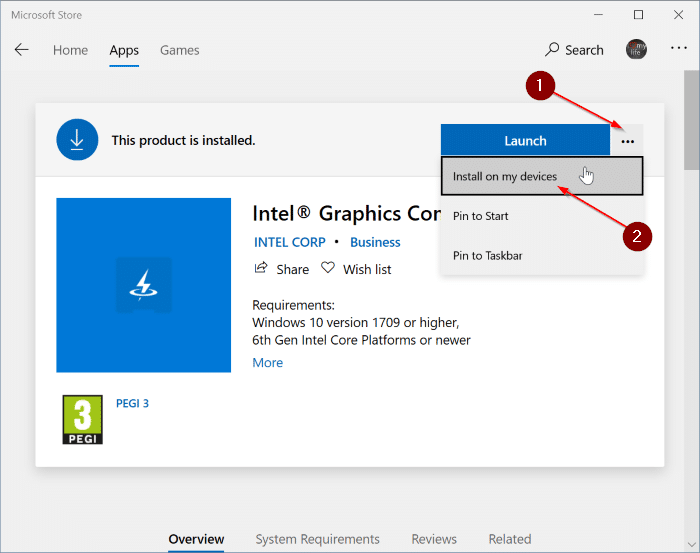Click the Wish list heart icon
The height and width of the screenshot is (553, 700).
coord(328,268)
